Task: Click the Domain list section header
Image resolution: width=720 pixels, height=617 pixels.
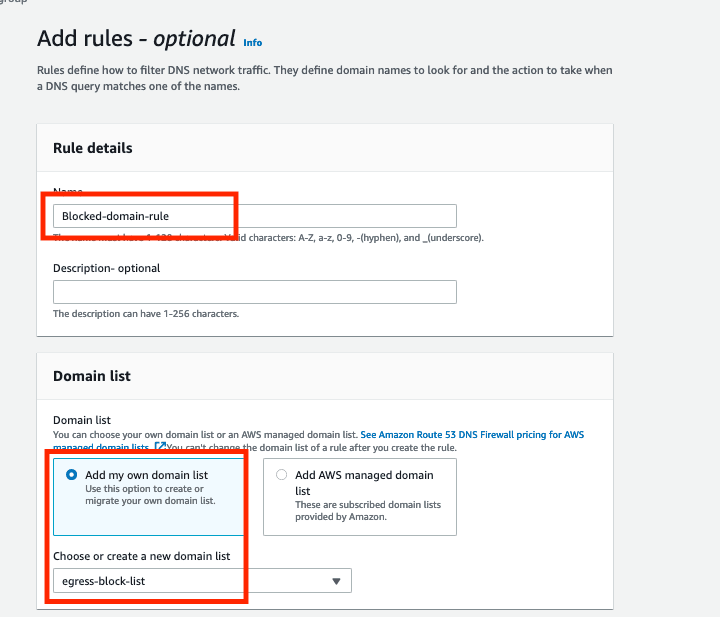Action: tap(92, 376)
